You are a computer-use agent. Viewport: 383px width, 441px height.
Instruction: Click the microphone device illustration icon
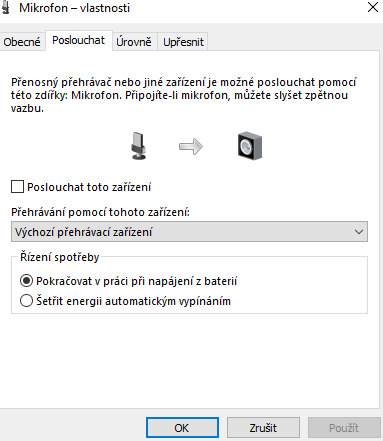138,146
